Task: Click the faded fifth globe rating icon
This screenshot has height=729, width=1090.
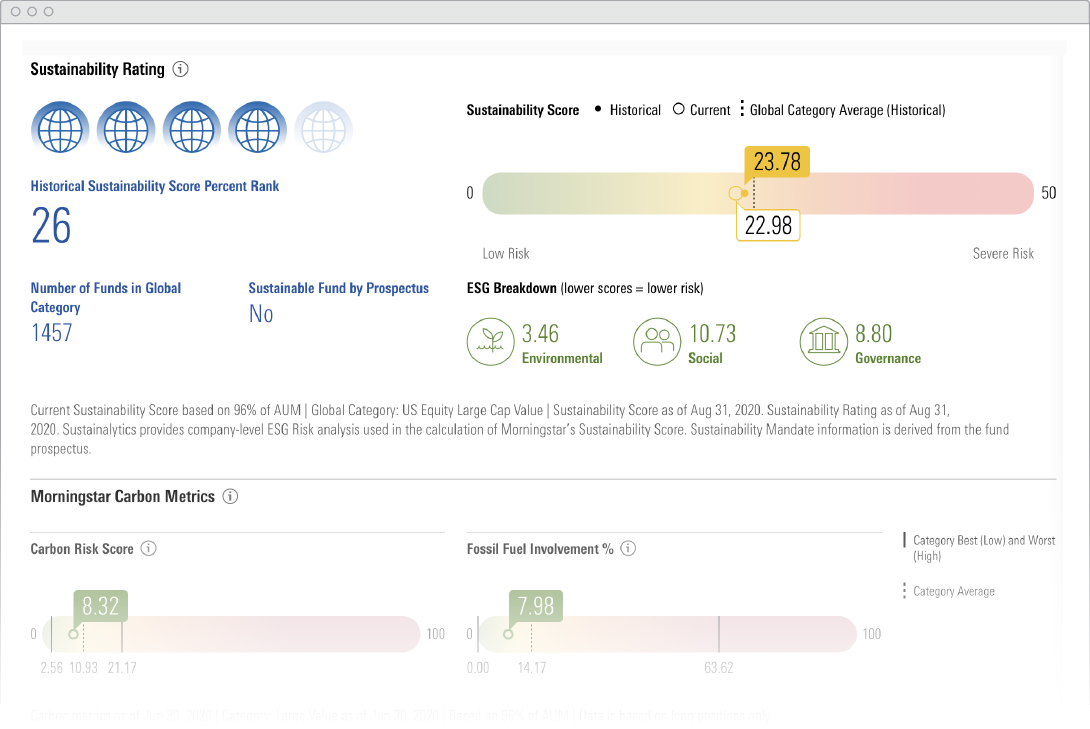Action: tap(323, 128)
